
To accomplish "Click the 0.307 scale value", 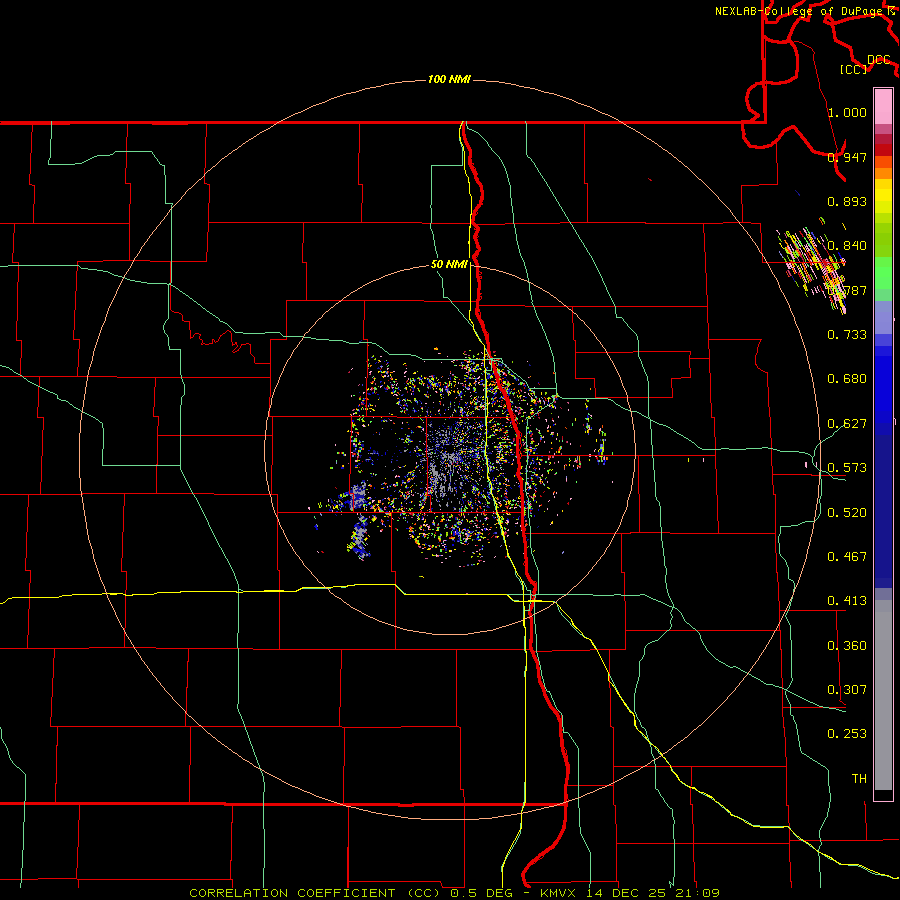I will 847,690.
